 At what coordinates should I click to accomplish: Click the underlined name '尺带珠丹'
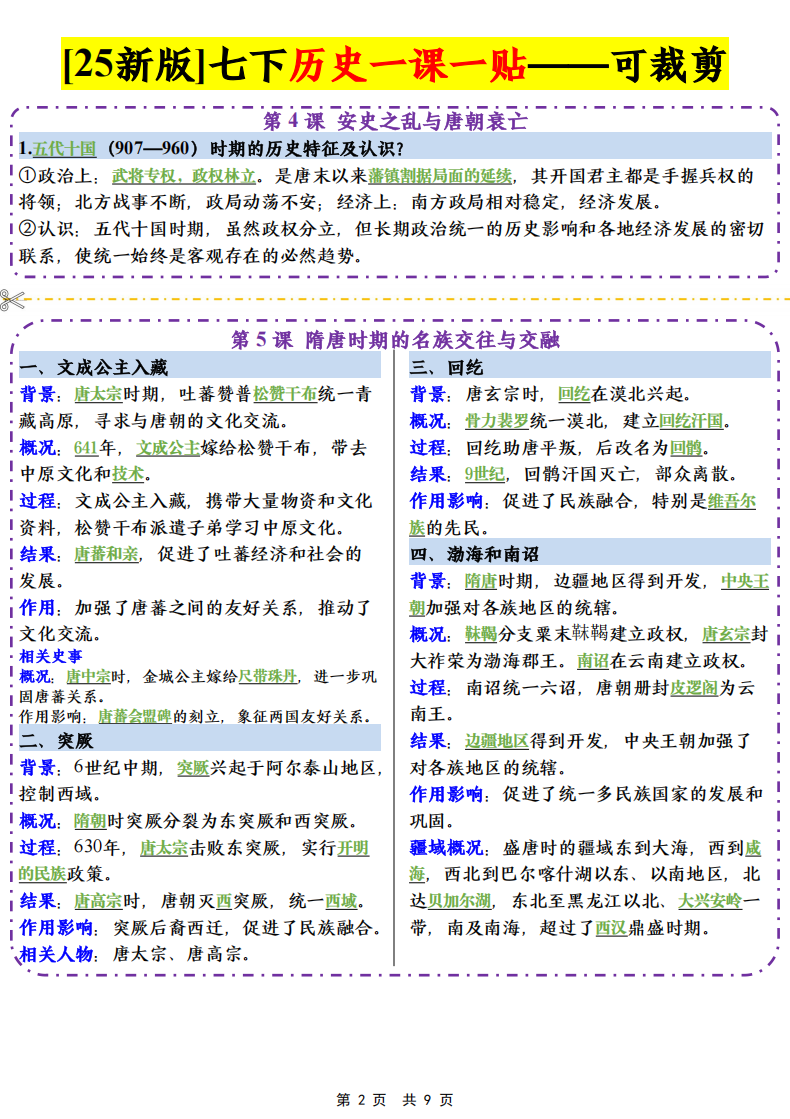tap(268, 676)
